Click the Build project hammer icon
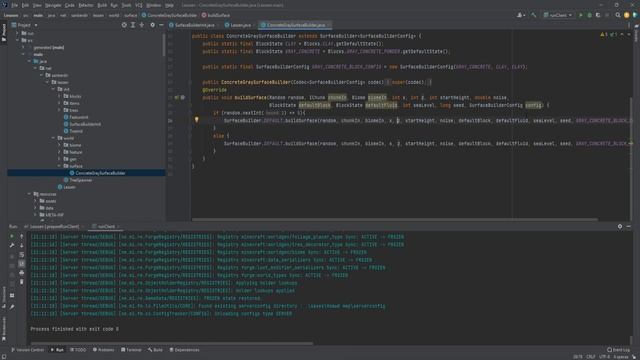The image size is (640, 360). [x=533, y=15]
